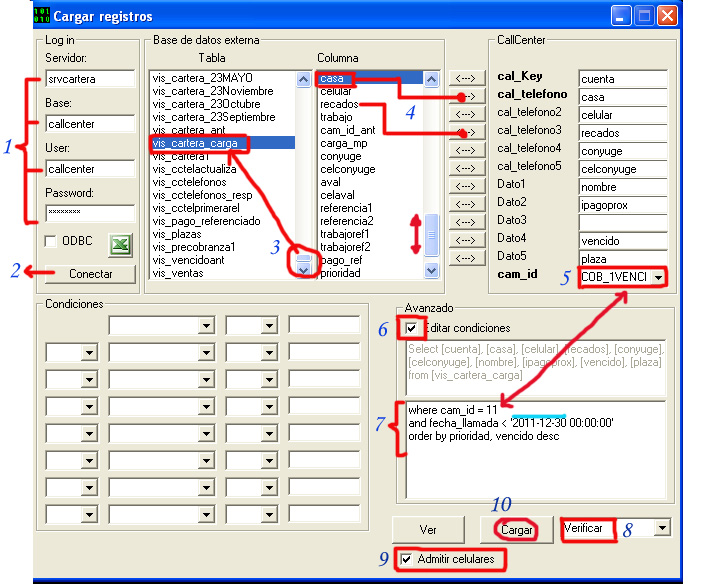Image resolution: width=709 pixels, height=584 pixels.
Task: Click the Servidor input field
Action: click(90, 79)
